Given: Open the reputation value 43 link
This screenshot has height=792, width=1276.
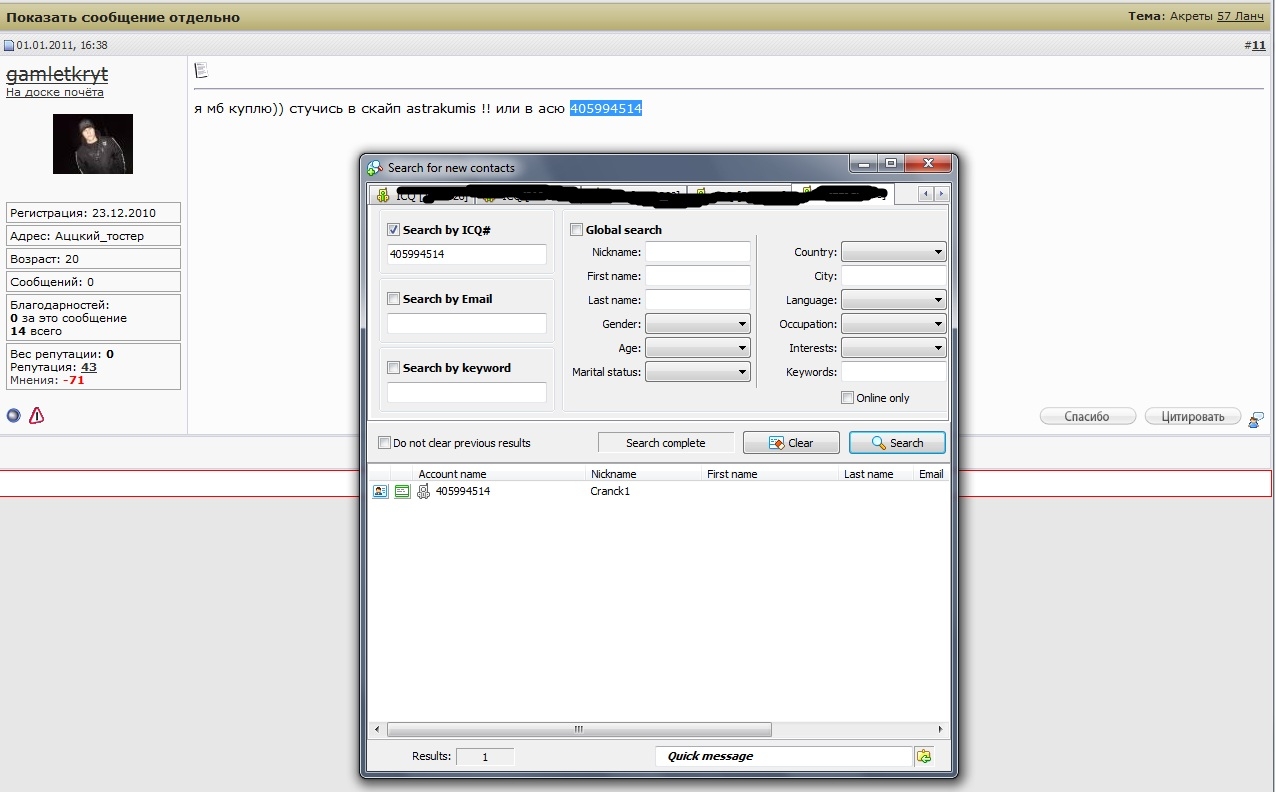Looking at the screenshot, I should [89, 367].
